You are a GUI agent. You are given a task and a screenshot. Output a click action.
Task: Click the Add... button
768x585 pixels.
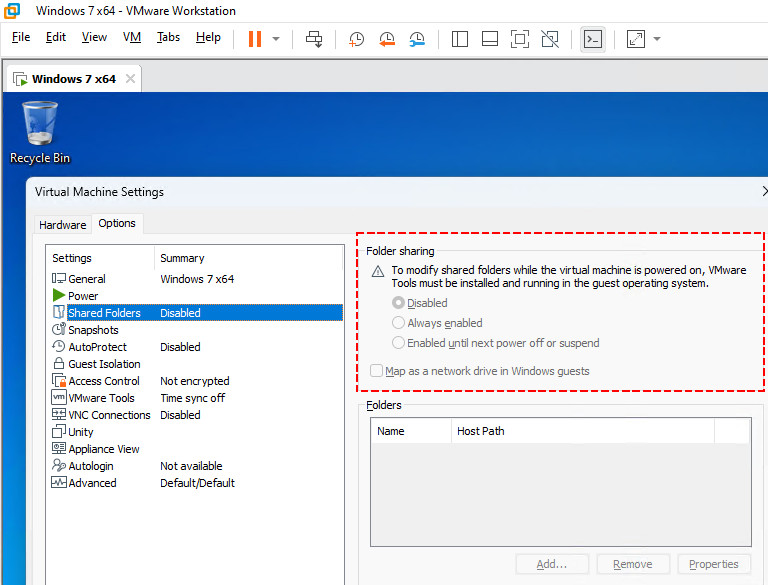point(552,564)
